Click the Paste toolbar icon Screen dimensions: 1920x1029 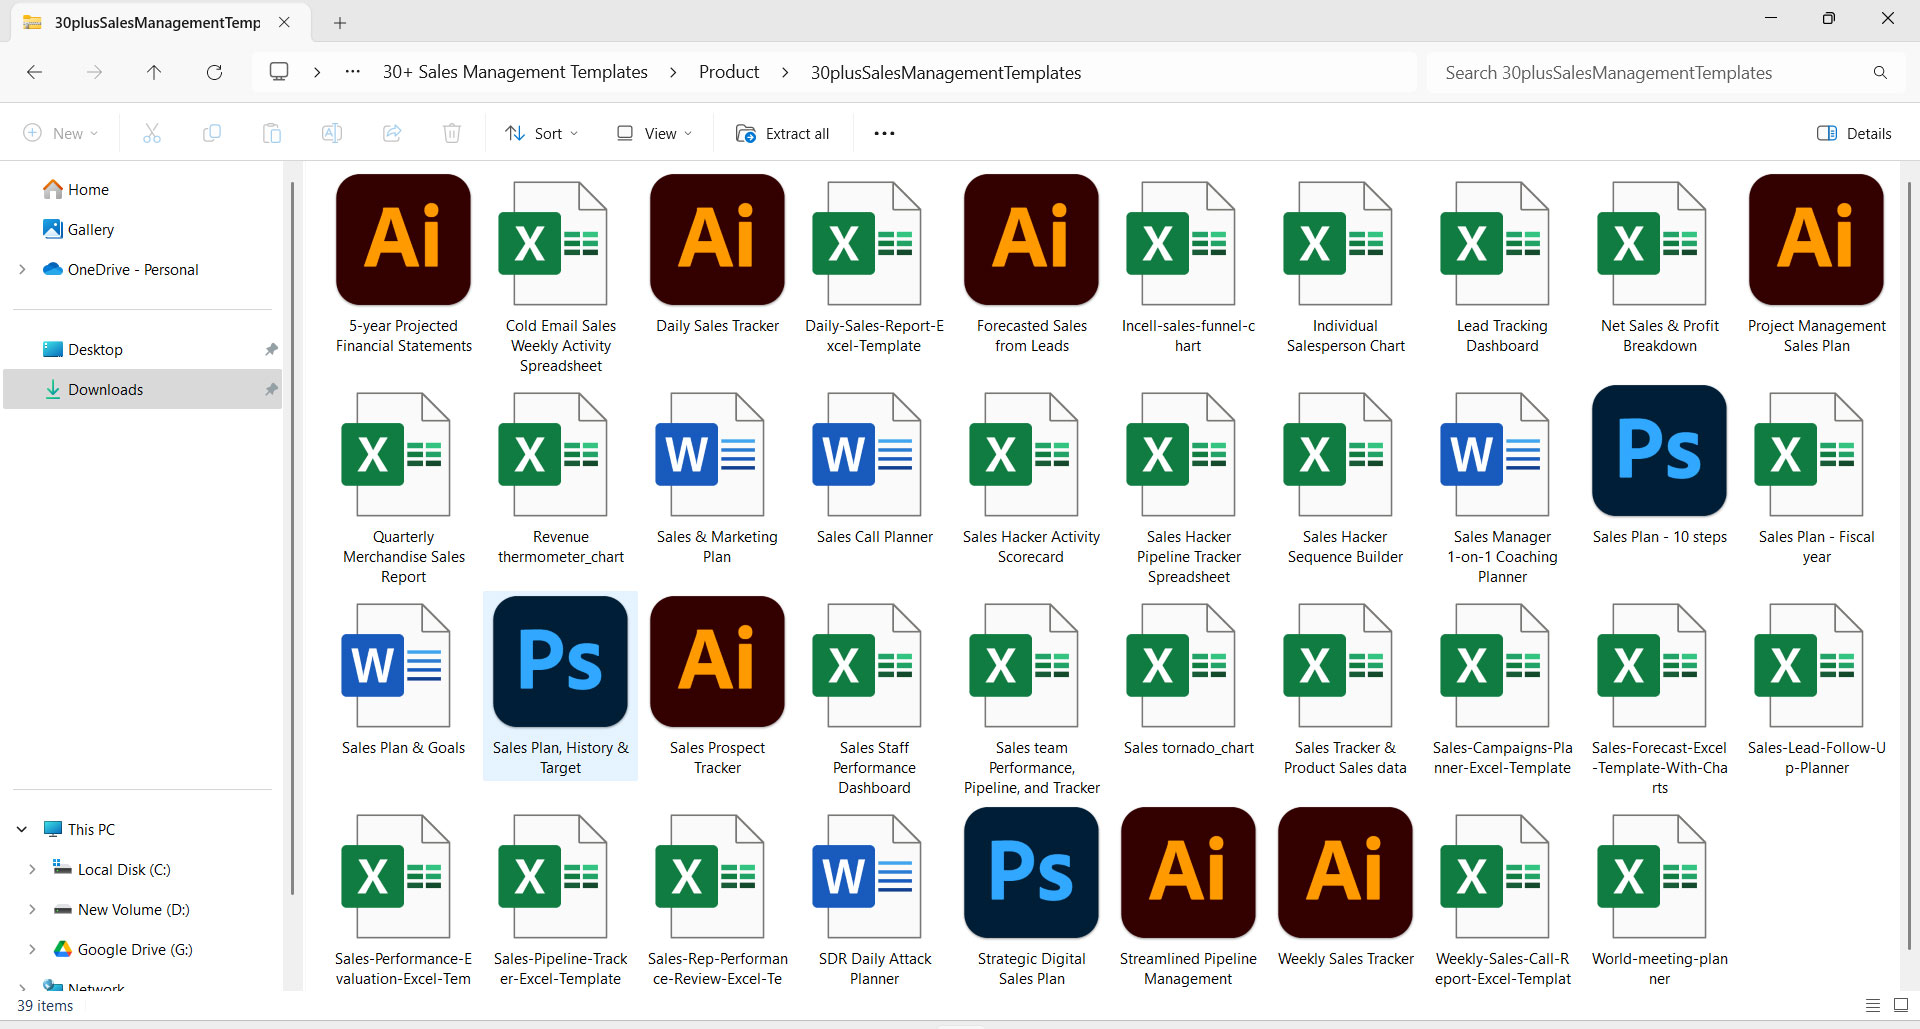(272, 133)
